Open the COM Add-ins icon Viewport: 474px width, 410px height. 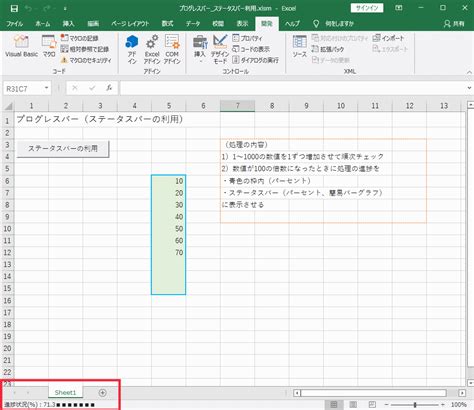tap(172, 49)
